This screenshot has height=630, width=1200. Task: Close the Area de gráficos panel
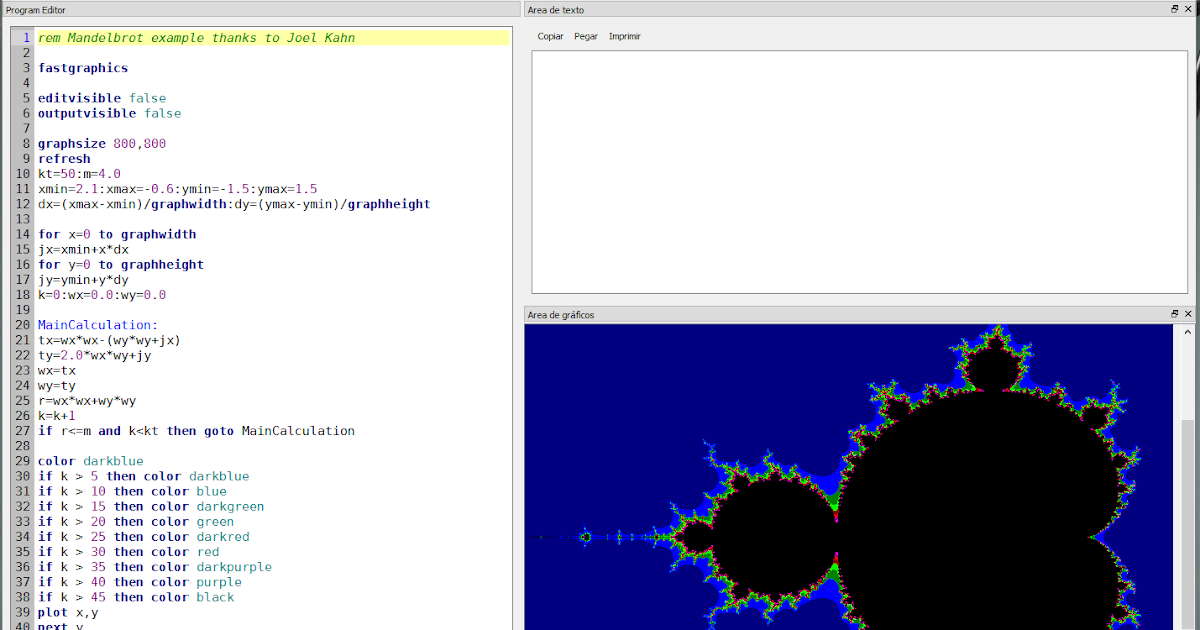(x=1189, y=314)
